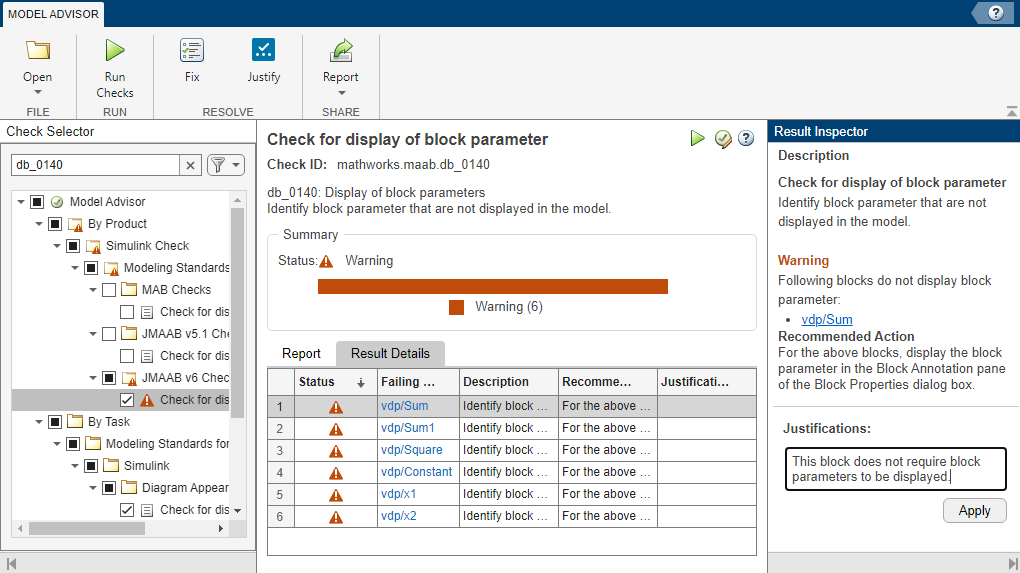Viewport: 1020px width, 573px height.
Task: Clear the db_0140 search text
Action: pos(190,165)
